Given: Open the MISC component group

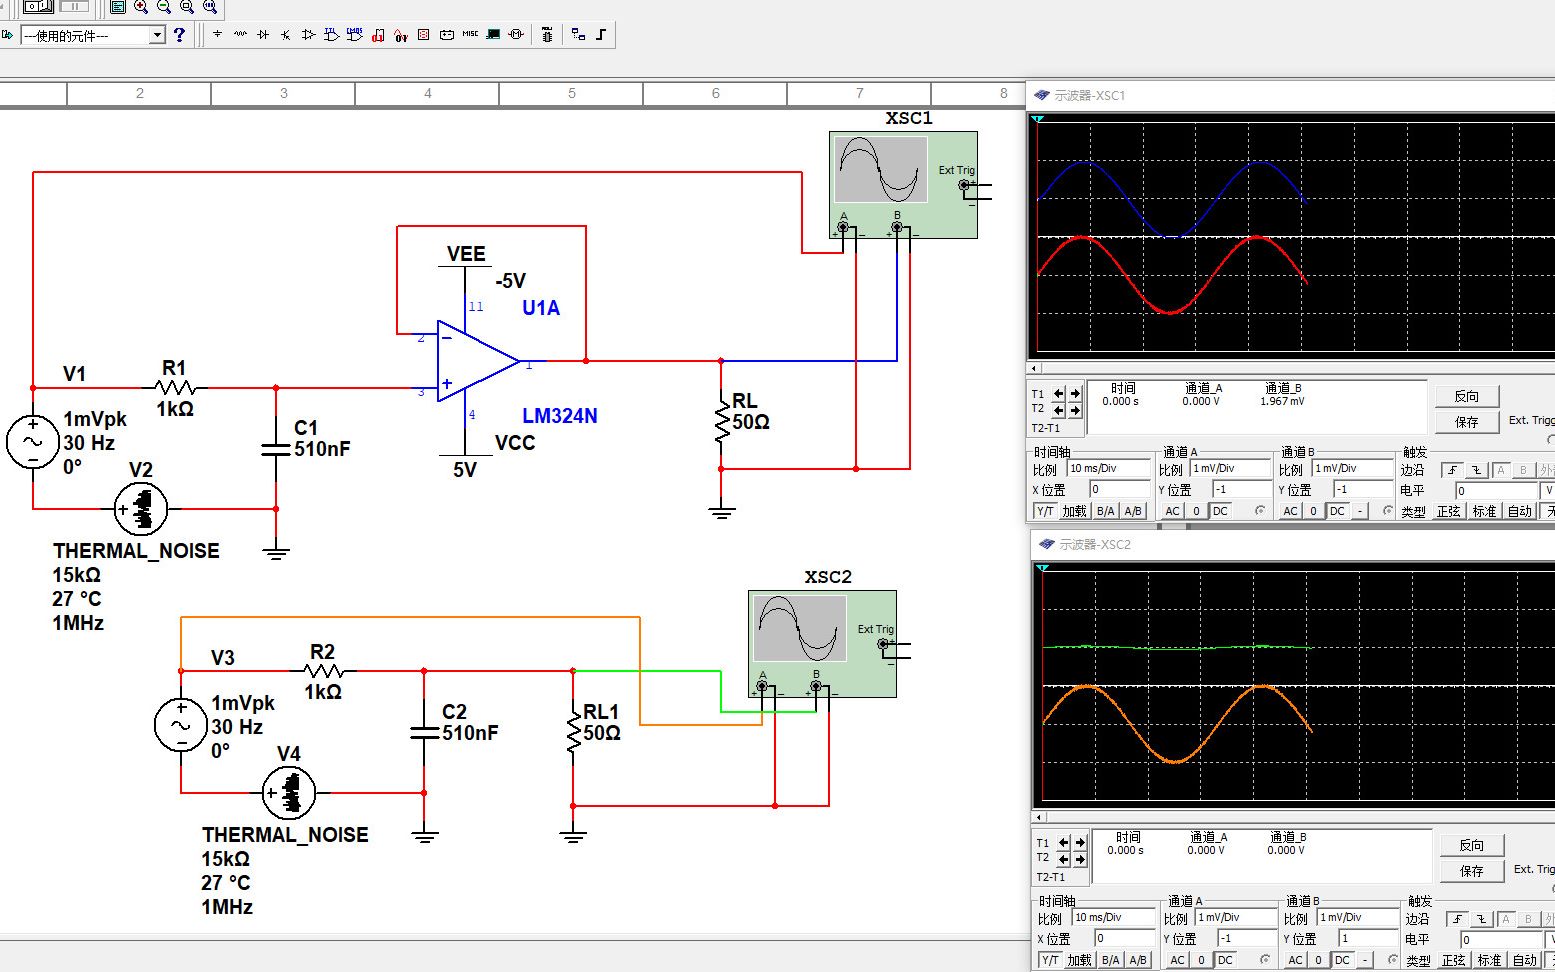Looking at the screenshot, I should click(x=470, y=35).
